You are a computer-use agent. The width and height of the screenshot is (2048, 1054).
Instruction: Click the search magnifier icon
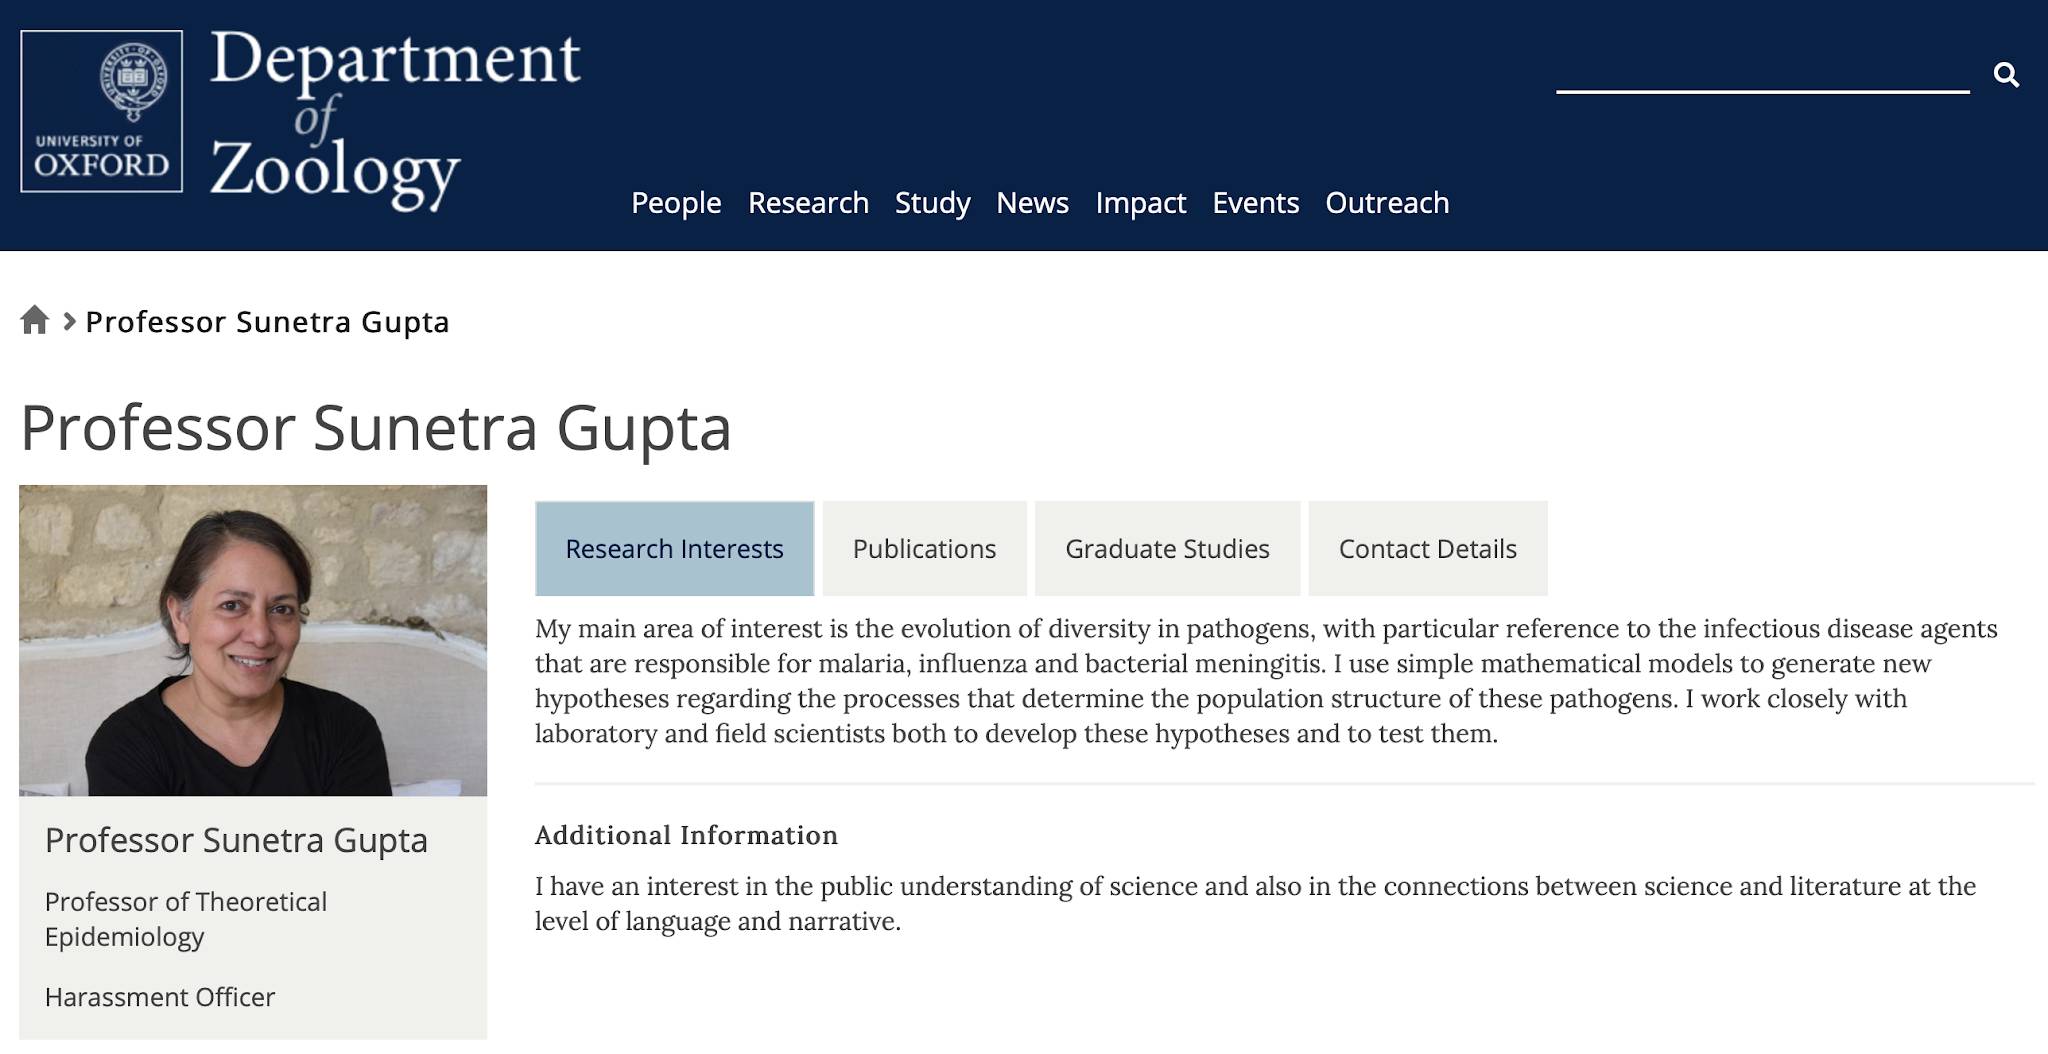click(x=2006, y=75)
